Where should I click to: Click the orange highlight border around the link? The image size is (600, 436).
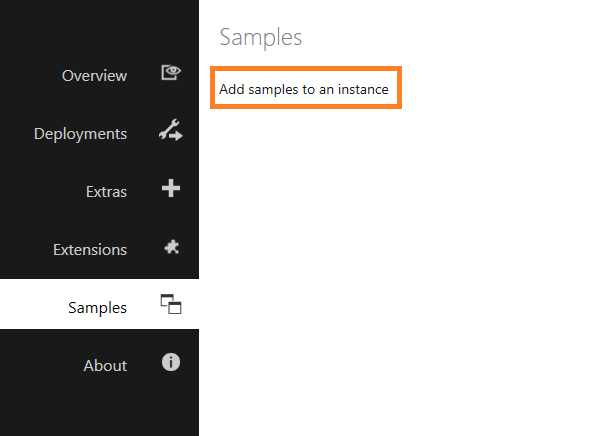306,69
